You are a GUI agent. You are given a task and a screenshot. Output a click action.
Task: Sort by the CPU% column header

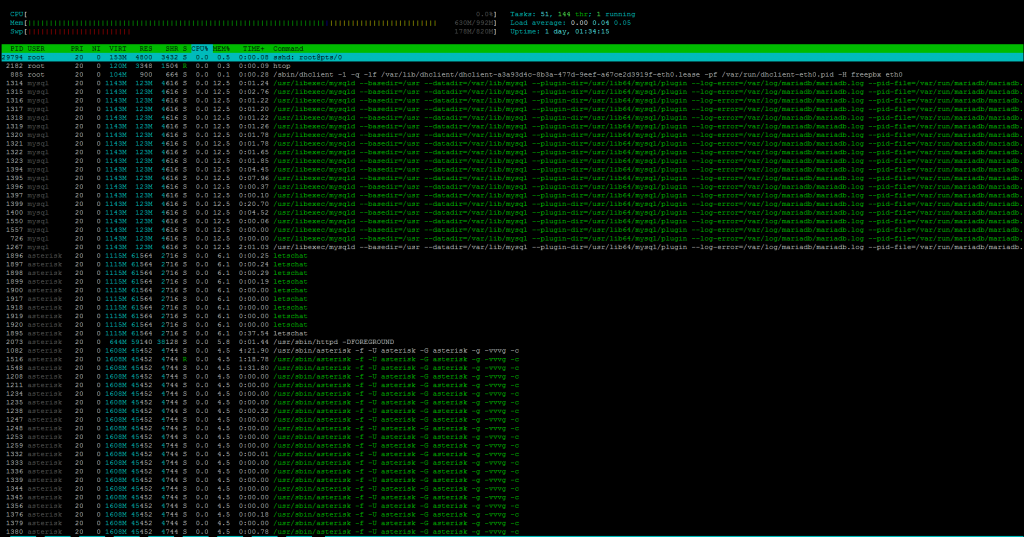tap(200, 49)
